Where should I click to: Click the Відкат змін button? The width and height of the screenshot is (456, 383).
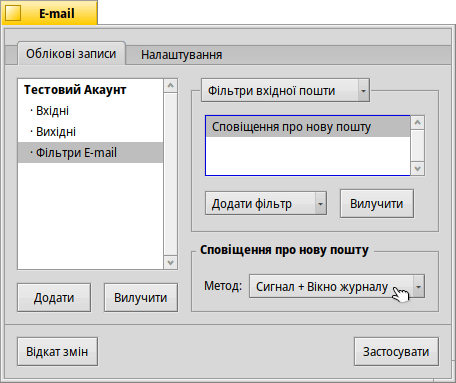click(57, 352)
